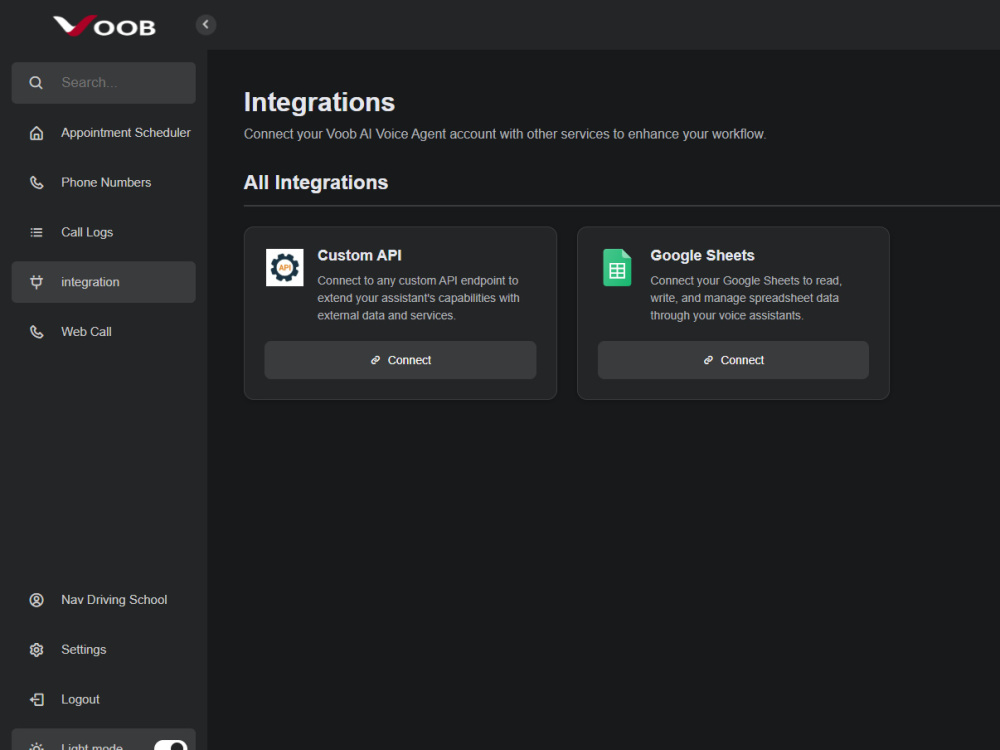Viewport: 1000px width, 750px height.
Task: Click Logout in the sidebar
Action: click(103, 699)
